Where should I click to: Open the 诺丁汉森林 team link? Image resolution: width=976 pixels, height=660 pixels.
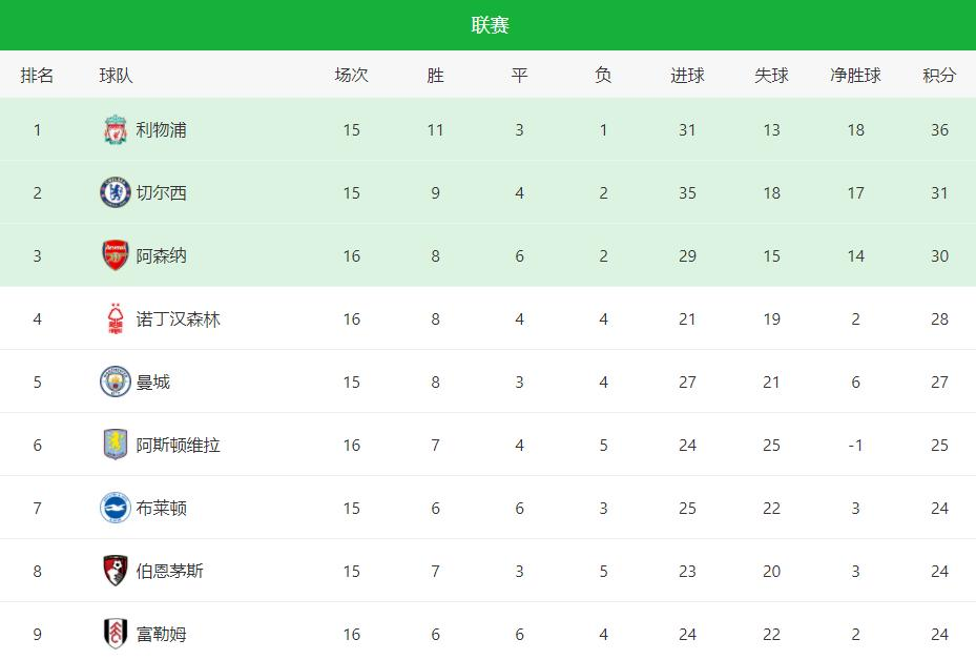click(x=178, y=319)
